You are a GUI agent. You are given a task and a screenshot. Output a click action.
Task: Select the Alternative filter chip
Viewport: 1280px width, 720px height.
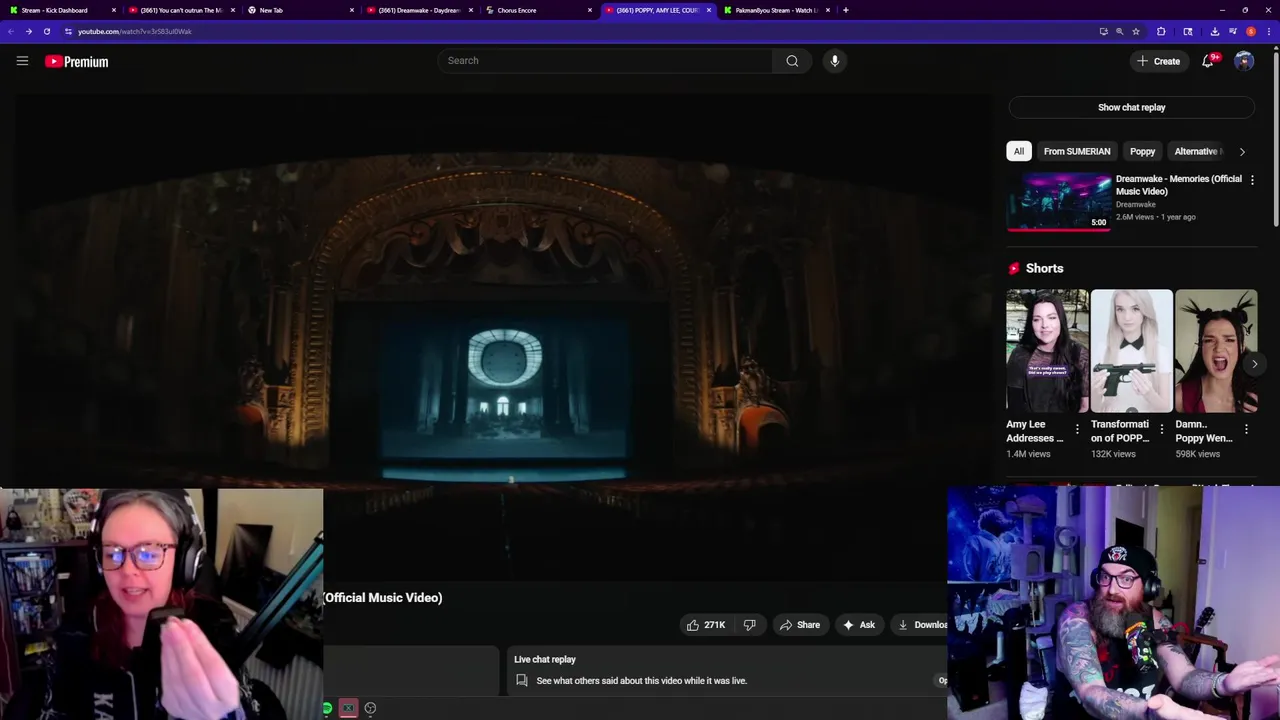click(1198, 151)
